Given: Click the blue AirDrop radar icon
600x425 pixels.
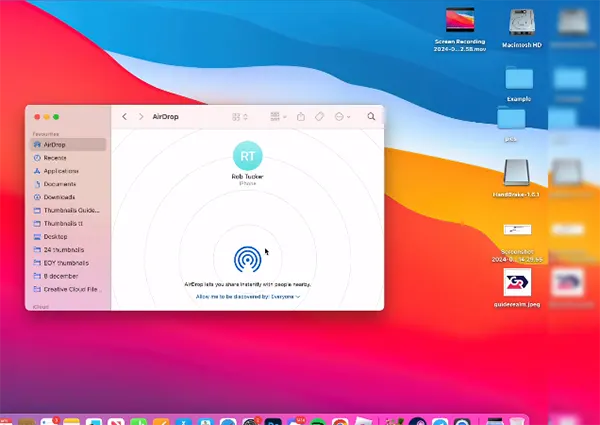Looking at the screenshot, I should point(248,259).
